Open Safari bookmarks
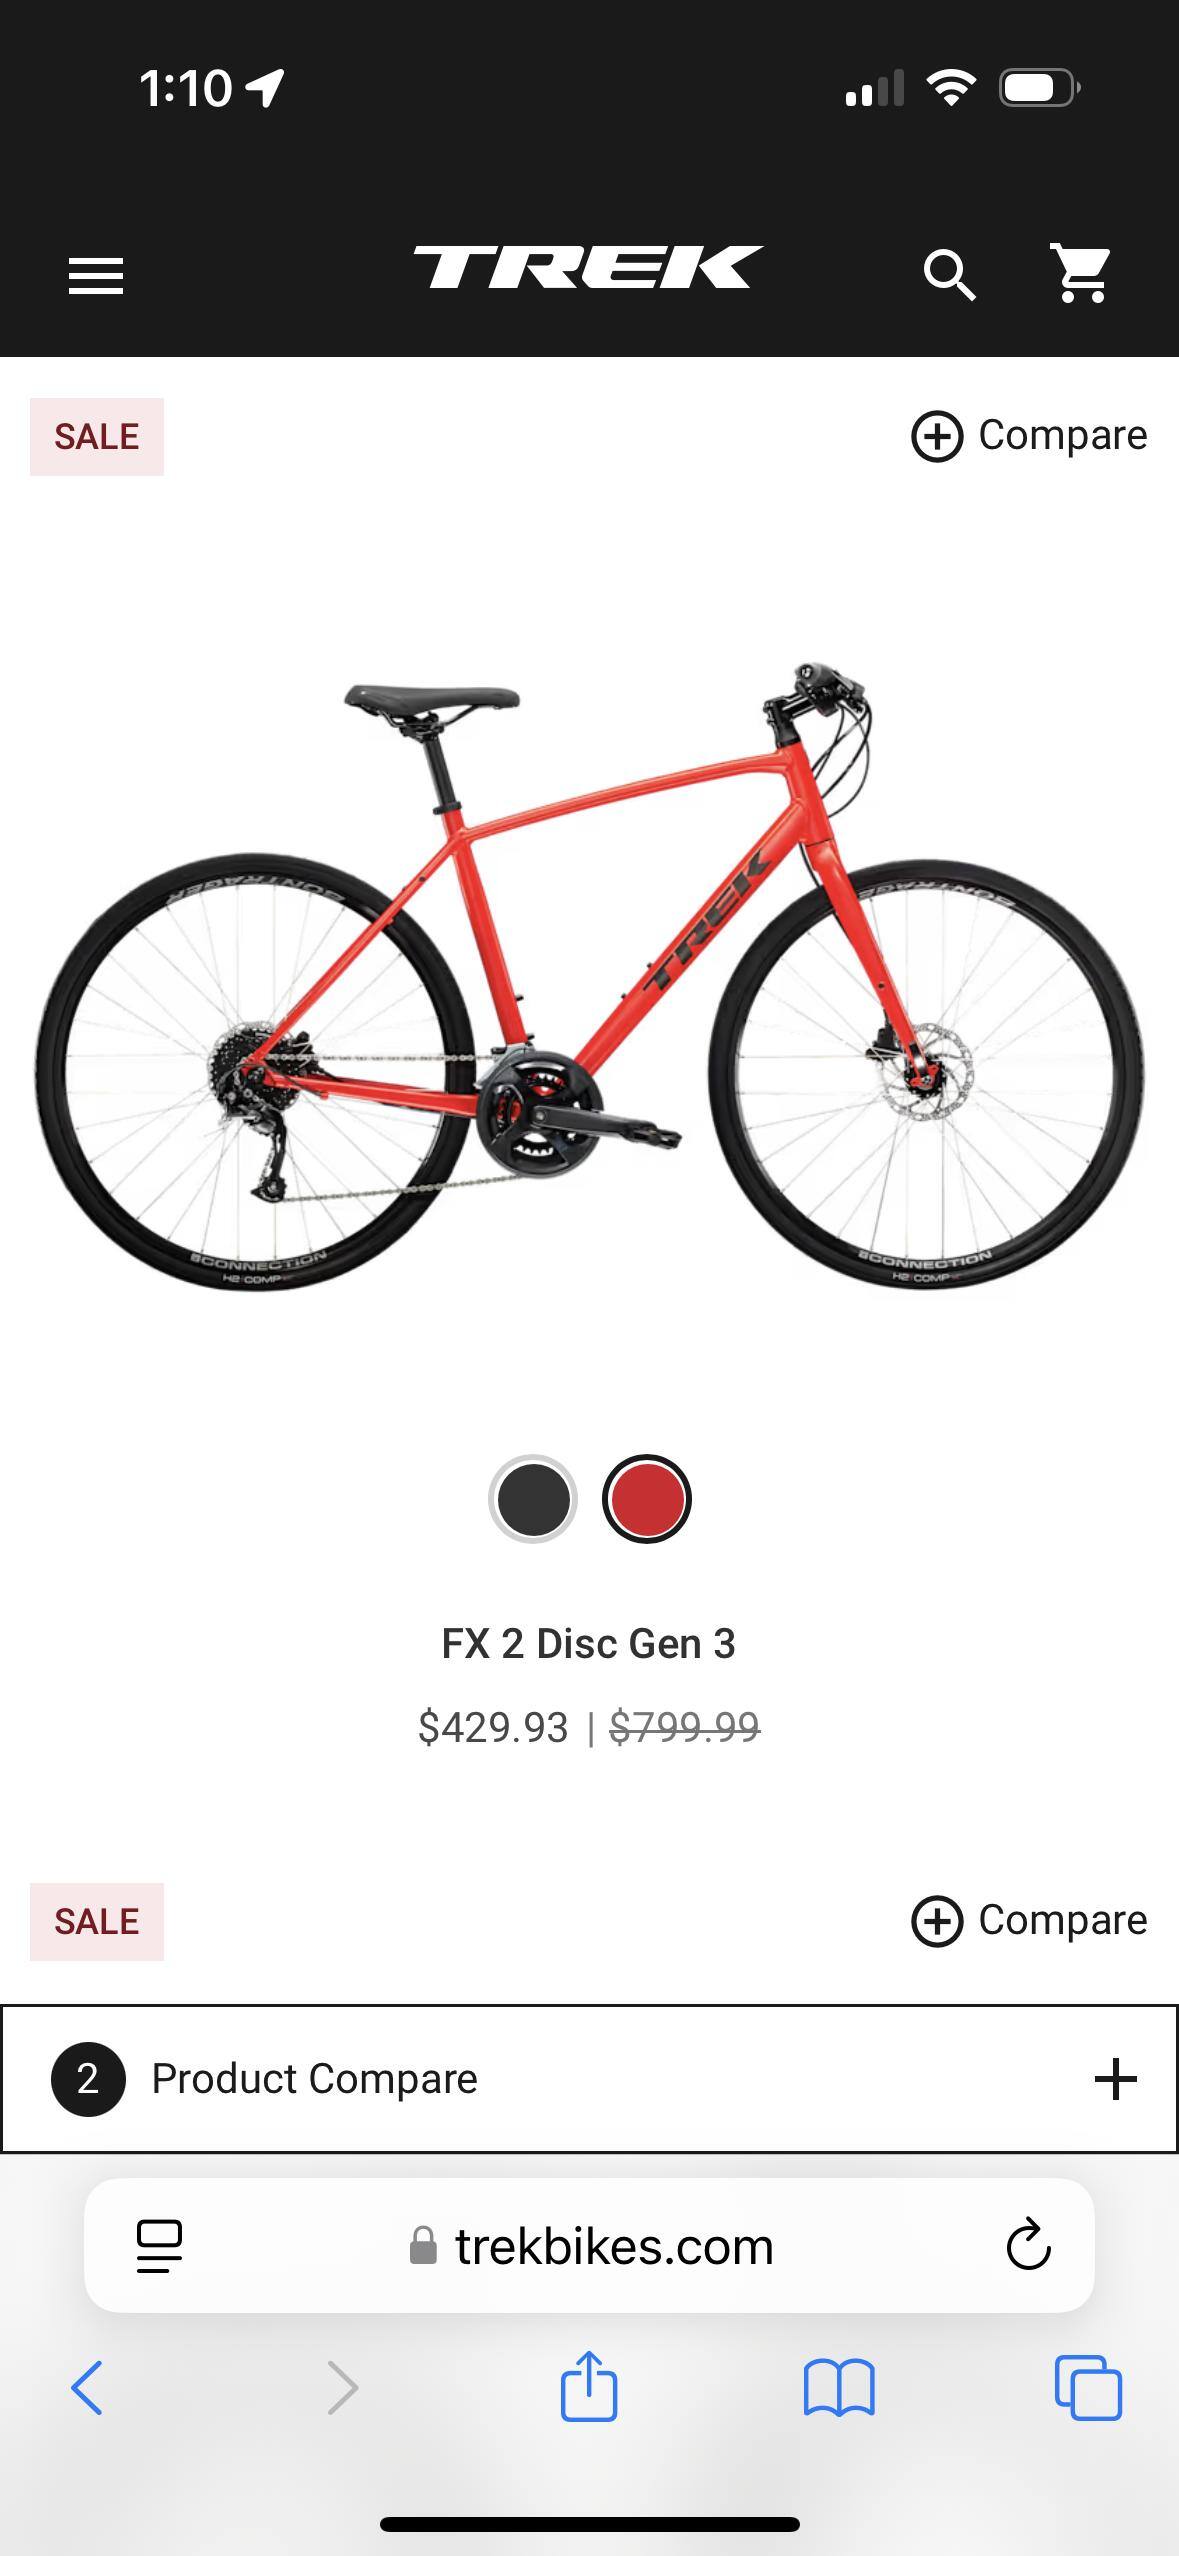This screenshot has width=1179, height=2556. (839, 2388)
